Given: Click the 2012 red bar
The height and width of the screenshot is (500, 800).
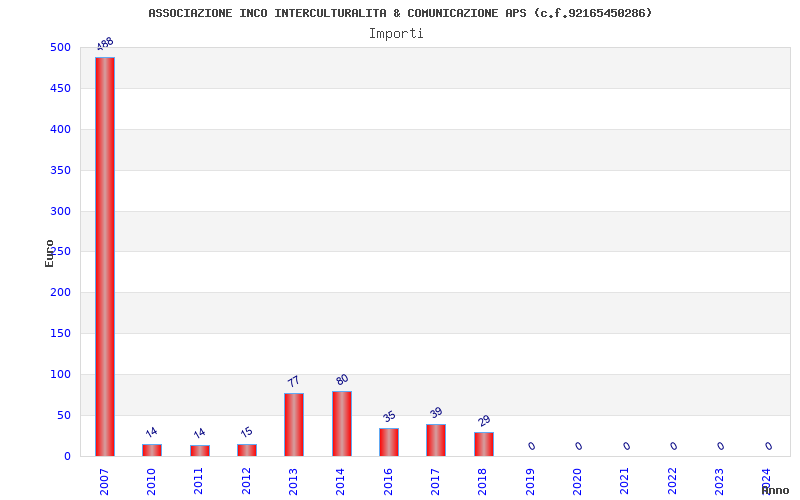Looking at the screenshot, I should point(247,450).
